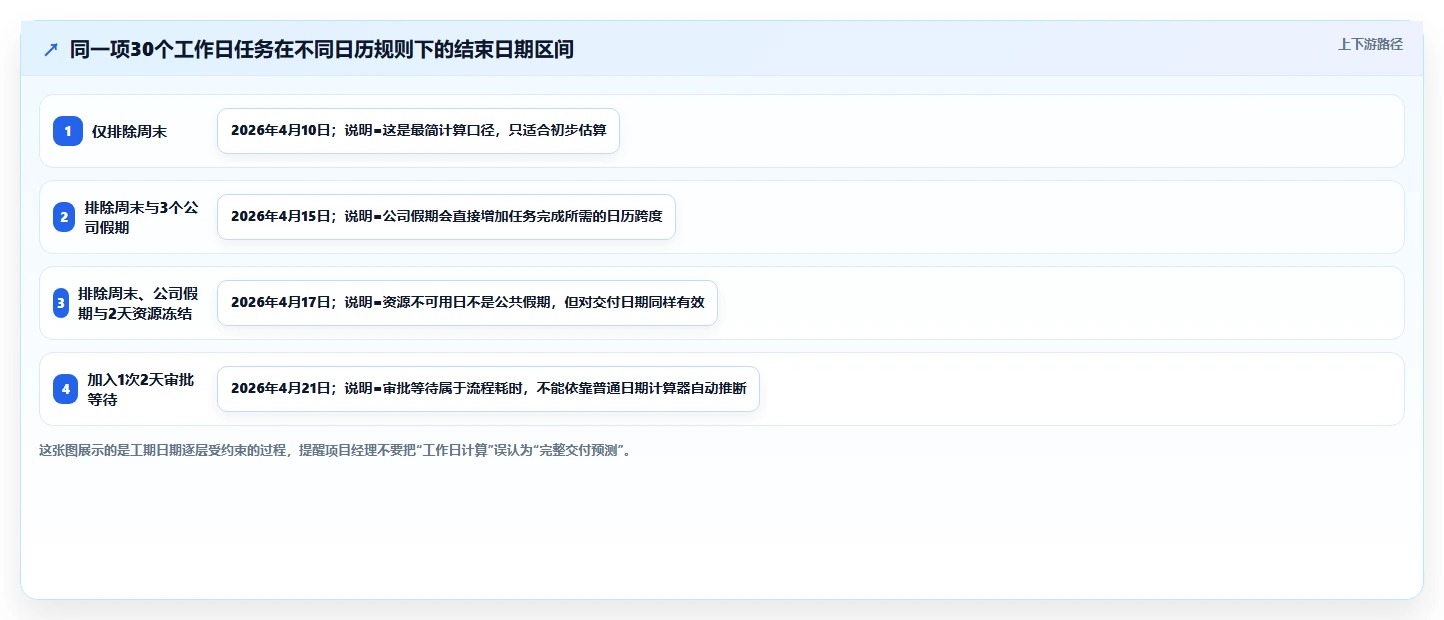Screen dimensions: 1444x620
Task: Click the step 3 number badge
Action: tap(61, 303)
